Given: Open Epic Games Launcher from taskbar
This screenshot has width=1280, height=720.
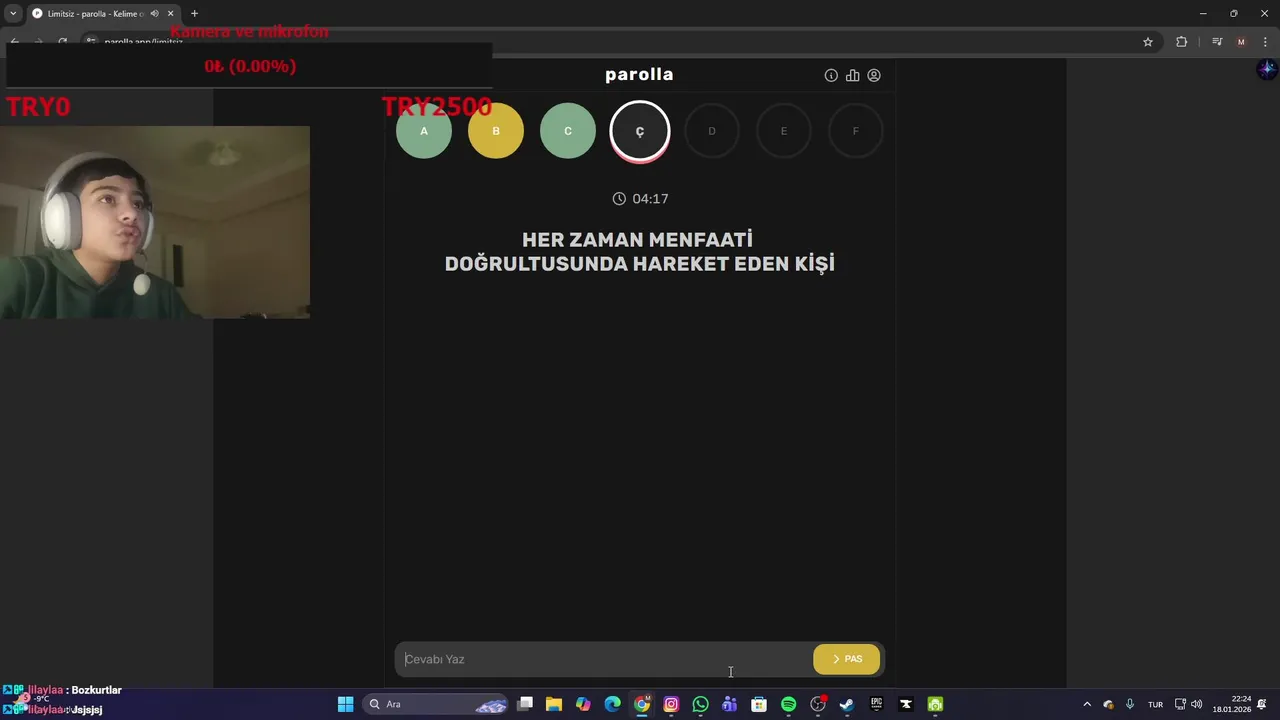Looking at the screenshot, I should coord(876,704).
